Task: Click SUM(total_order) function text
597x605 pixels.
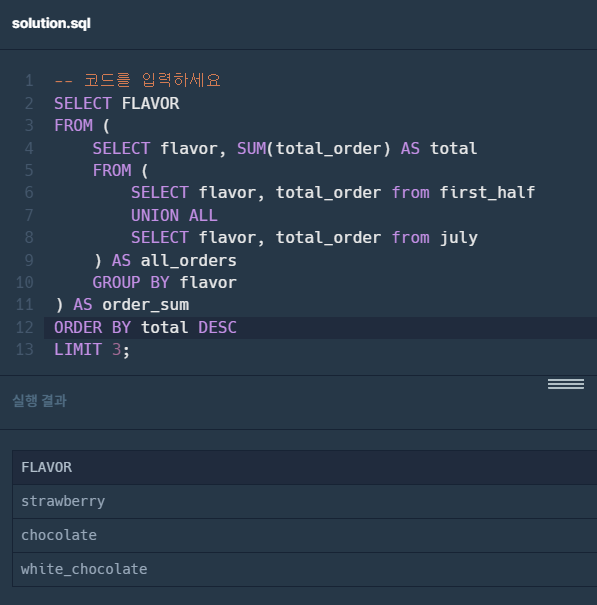Action: click(313, 149)
